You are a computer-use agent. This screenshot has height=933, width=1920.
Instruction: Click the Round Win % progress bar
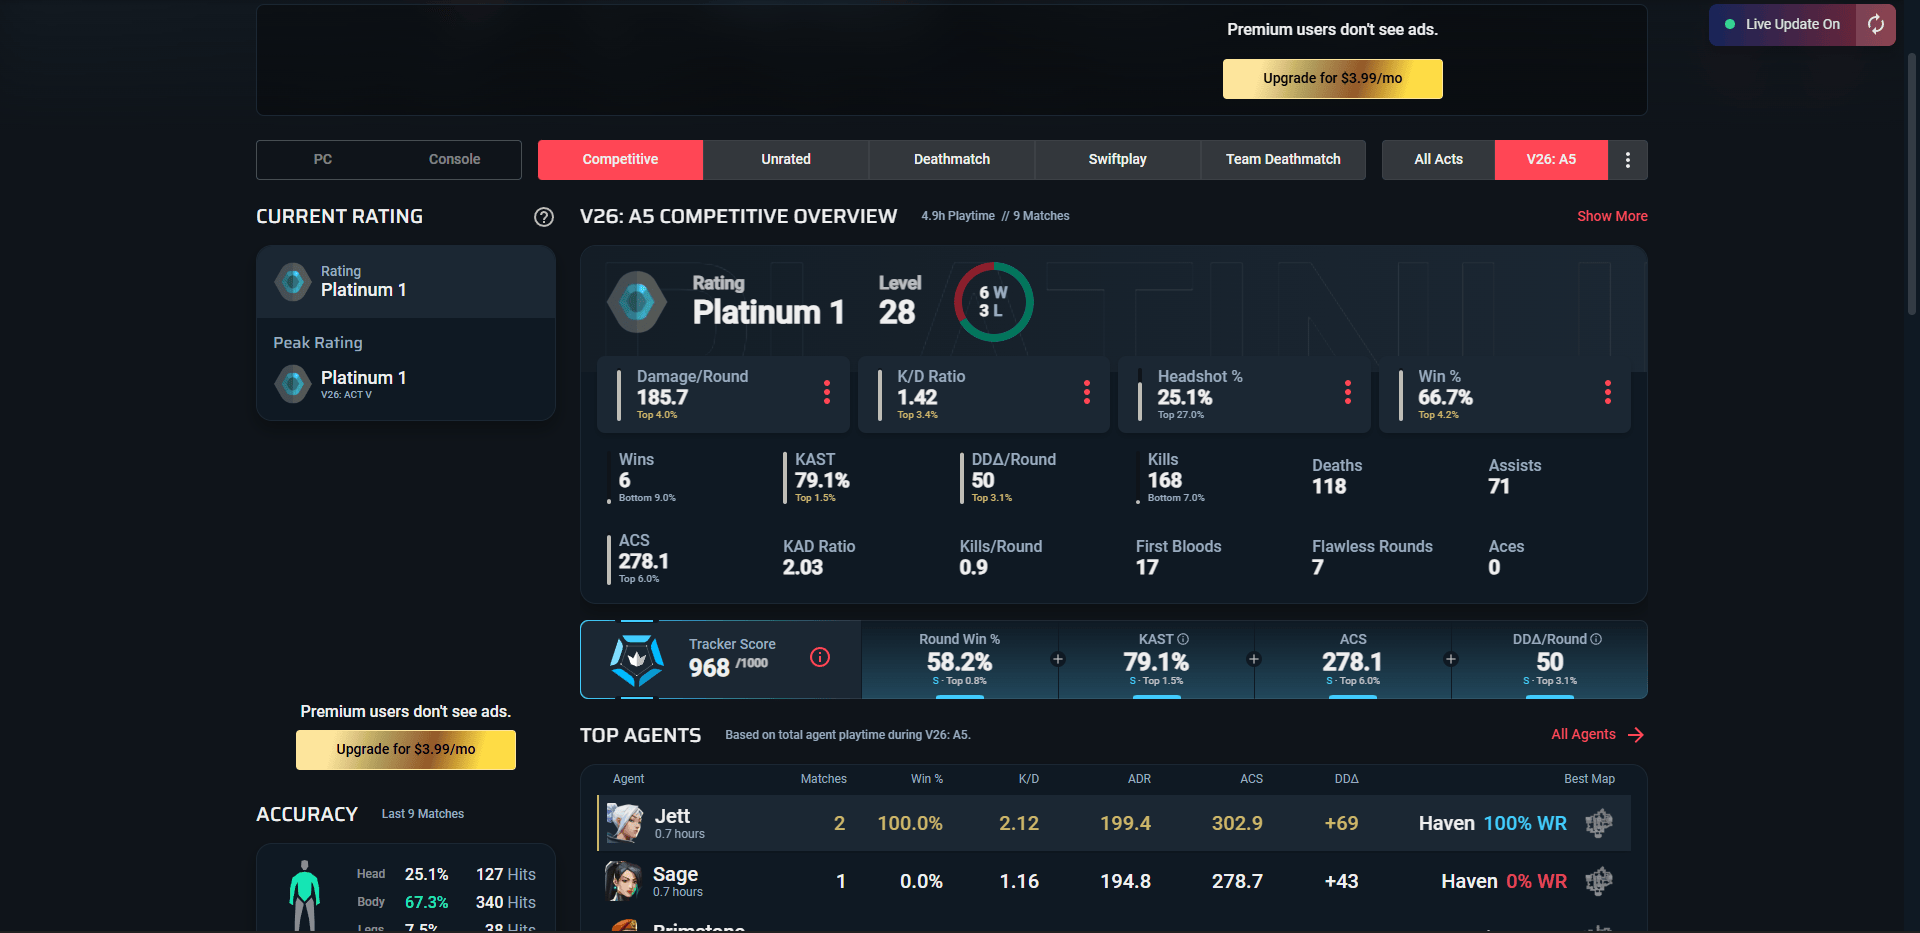coord(960,696)
